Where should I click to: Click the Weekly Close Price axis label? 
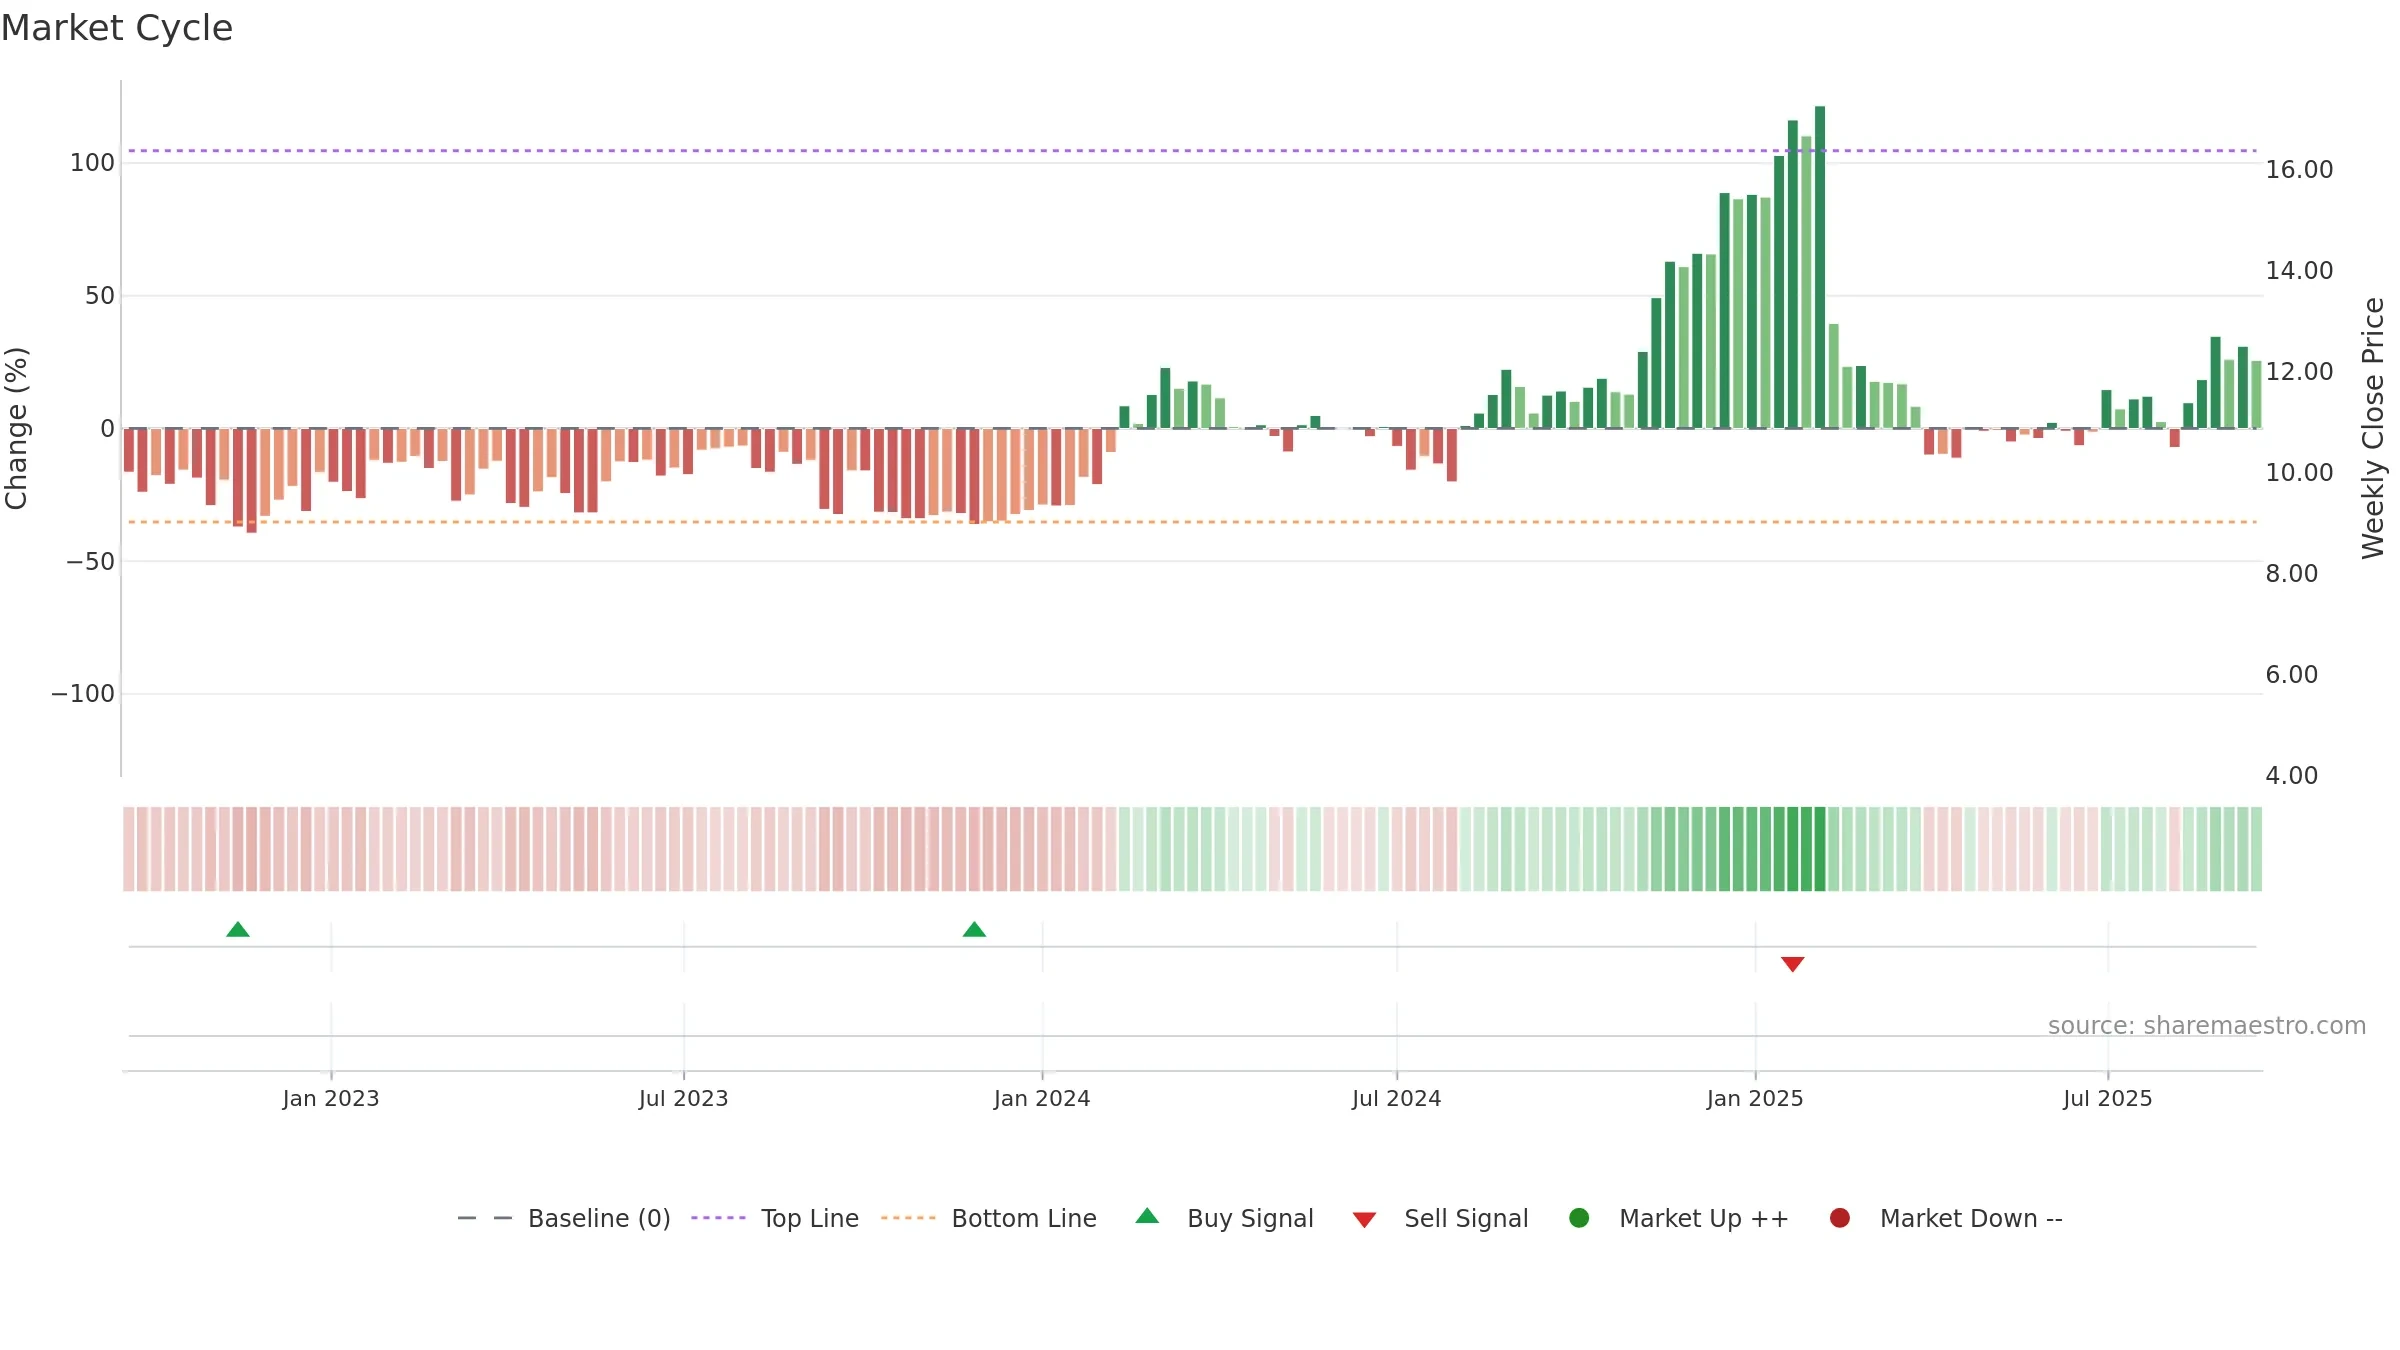[2373, 428]
